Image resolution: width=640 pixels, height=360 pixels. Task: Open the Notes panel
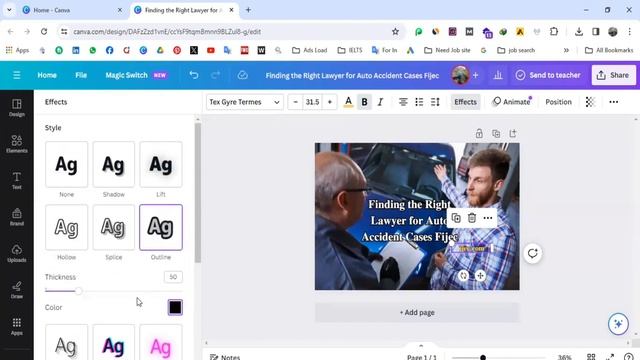(225, 357)
